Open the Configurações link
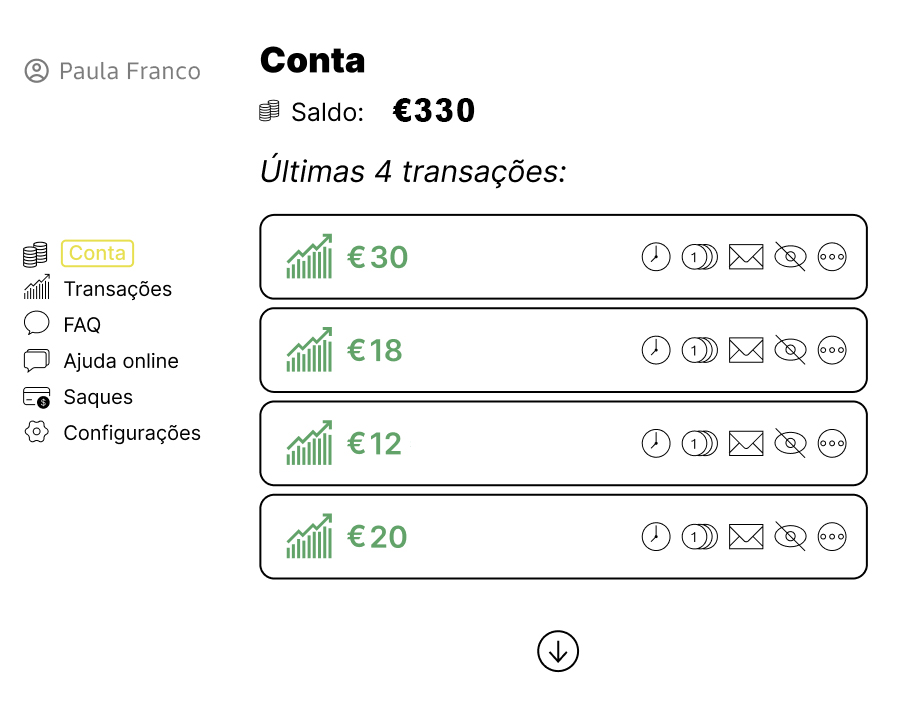The width and height of the screenshot is (920, 716). tap(132, 433)
